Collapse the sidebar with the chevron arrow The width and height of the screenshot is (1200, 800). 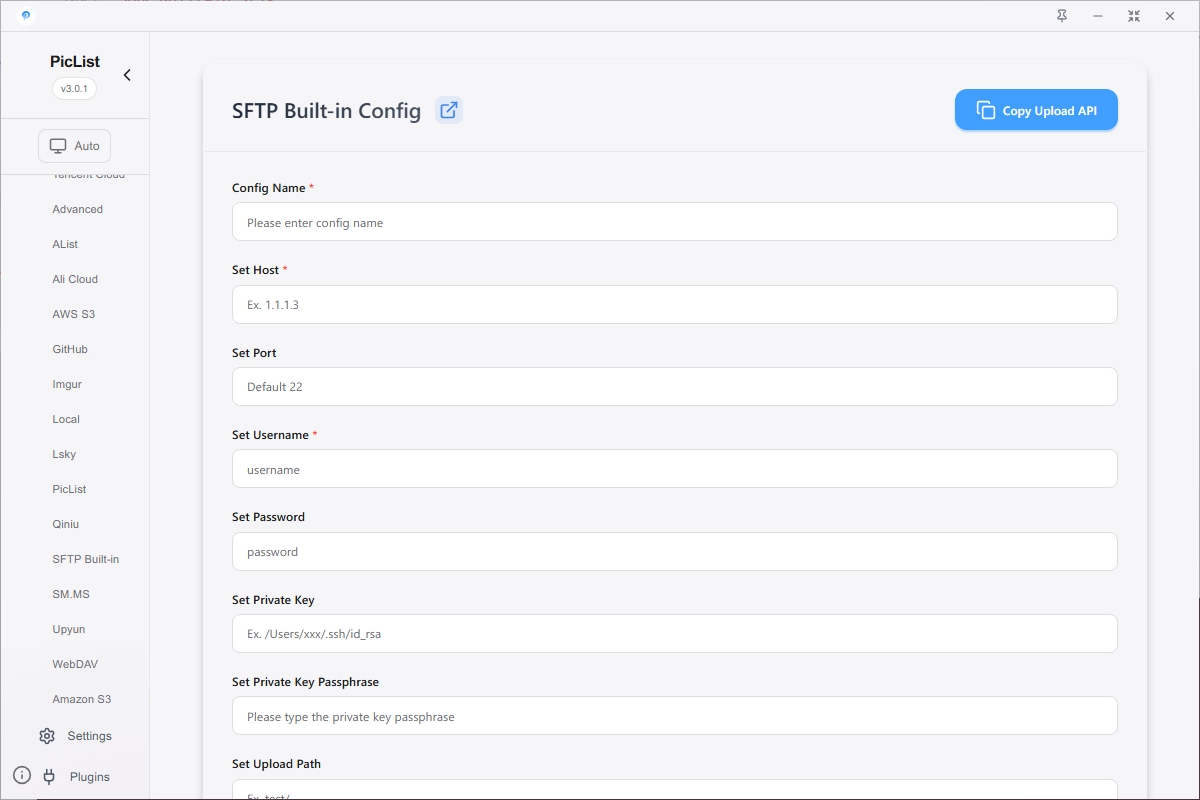point(127,75)
